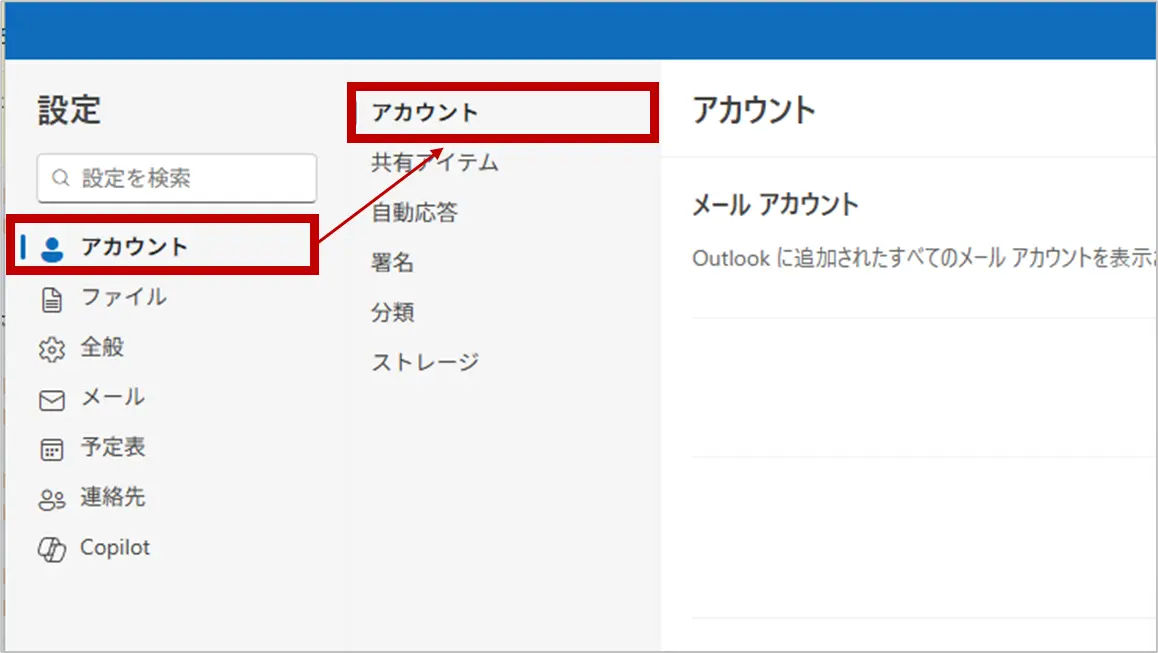This screenshot has width=1158, height=653.
Task: Click the メール アカウント section heading
Action: 775,205
